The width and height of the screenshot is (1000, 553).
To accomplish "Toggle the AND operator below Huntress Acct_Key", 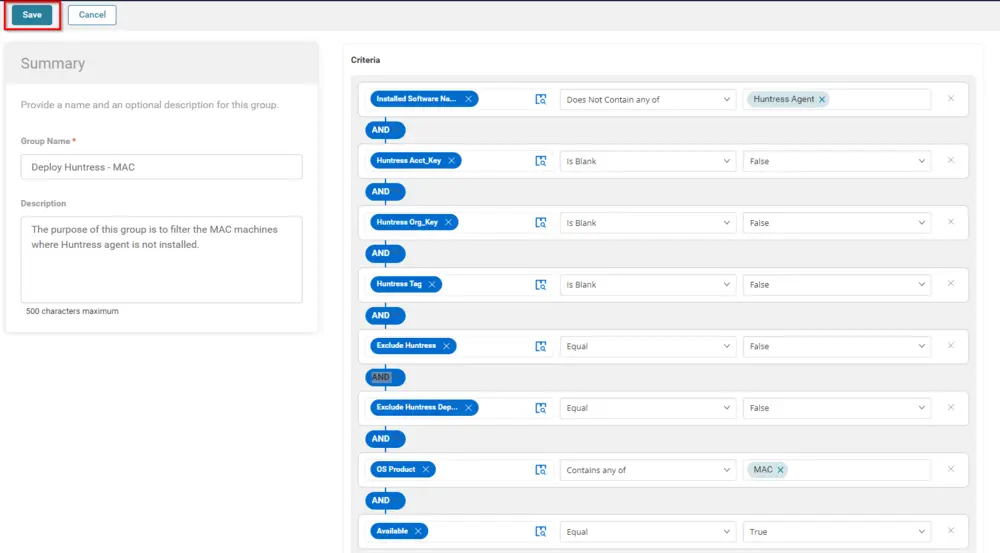I will 385,192.
